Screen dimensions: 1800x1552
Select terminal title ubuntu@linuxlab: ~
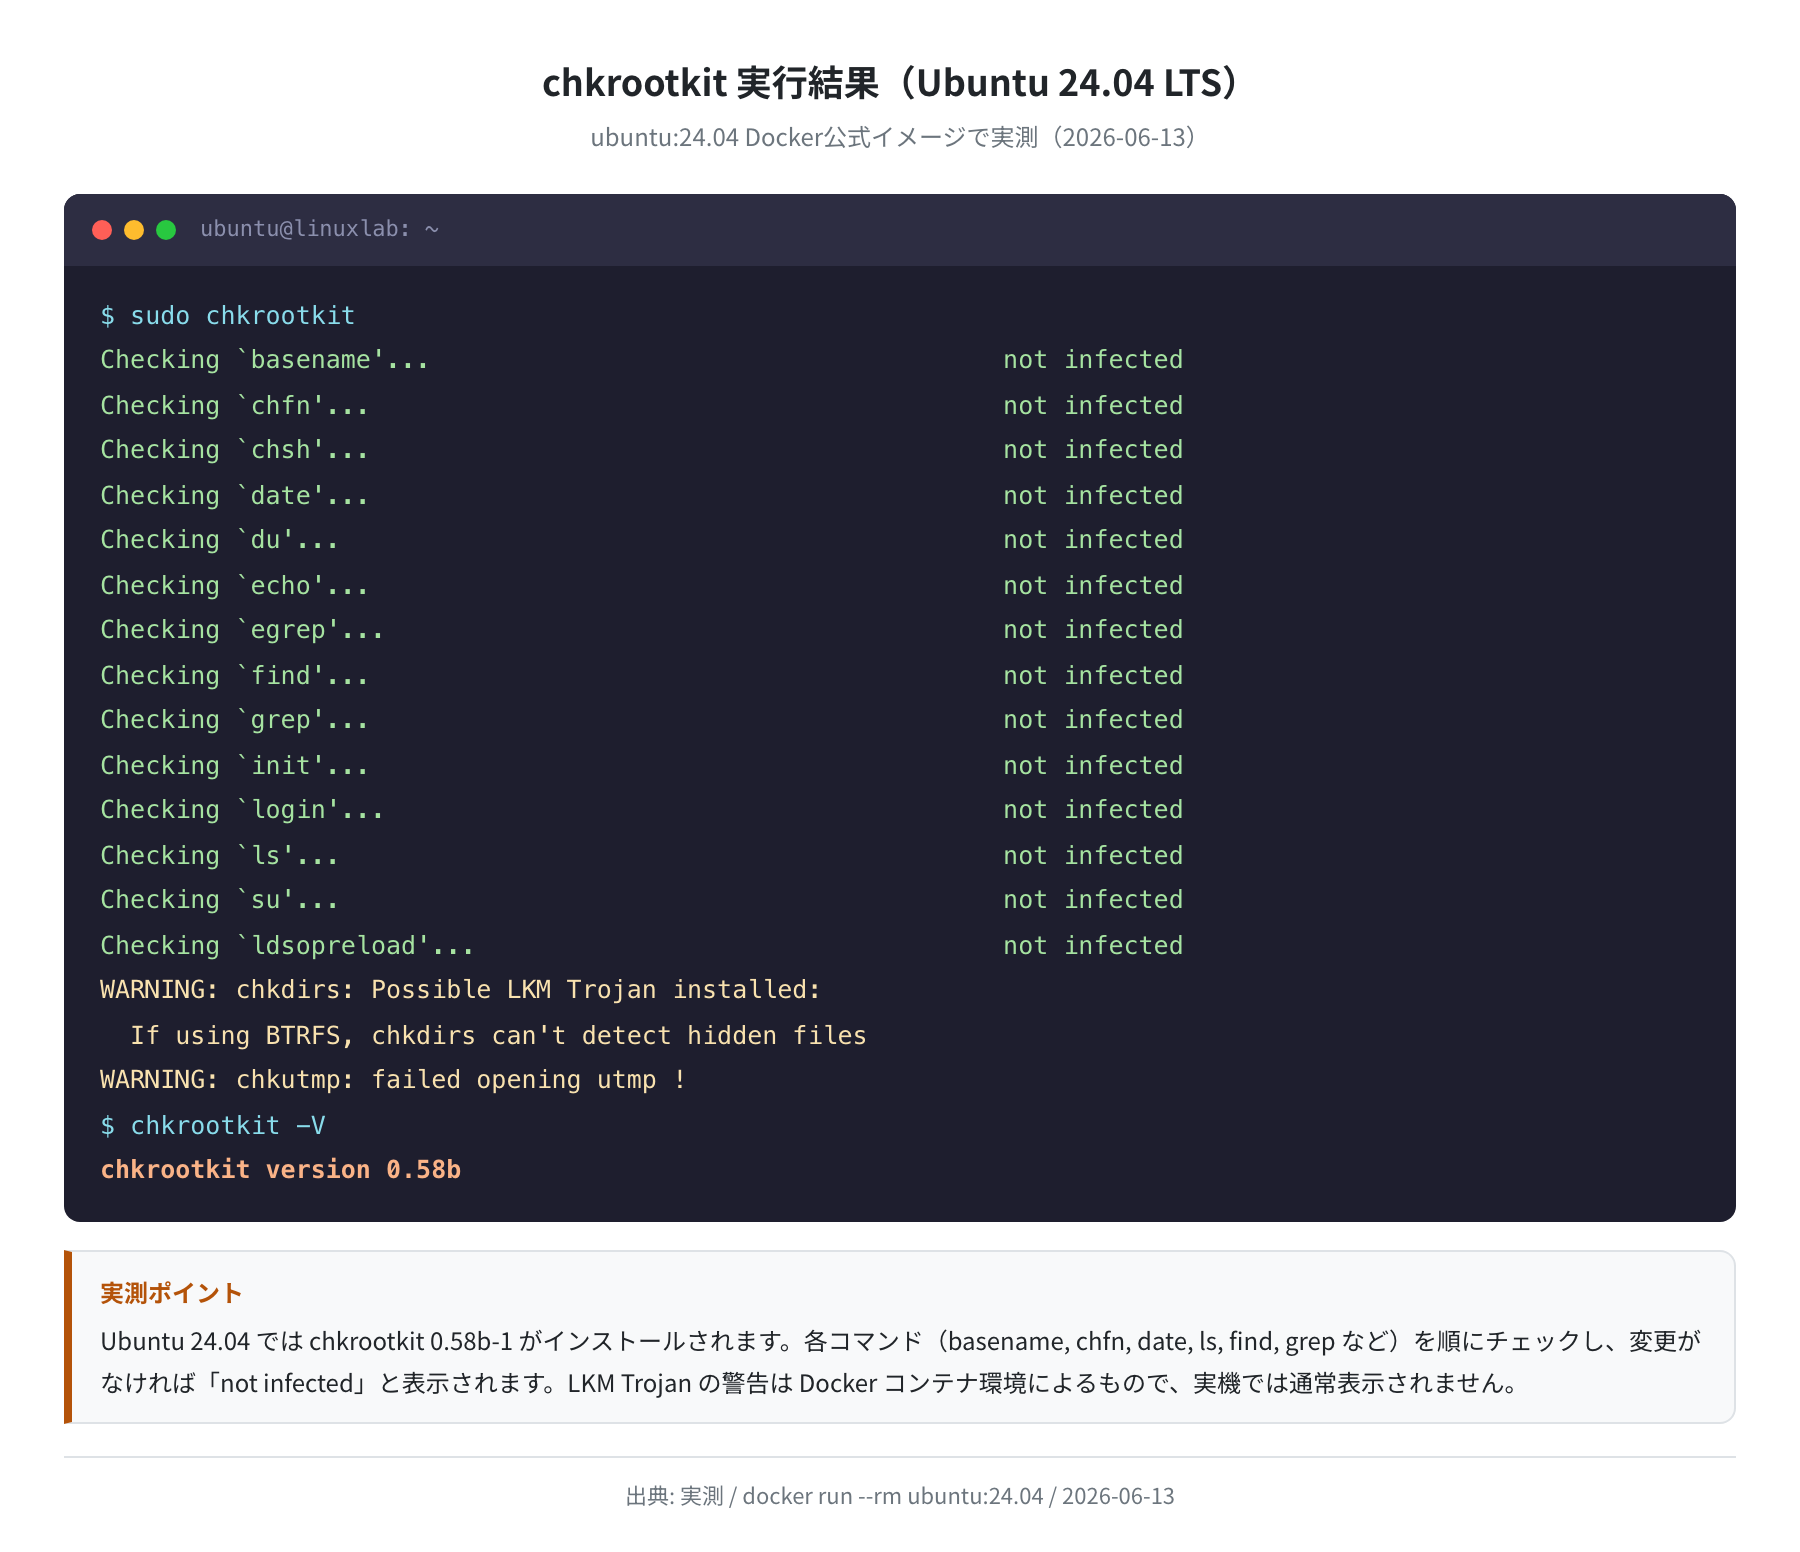coord(320,229)
